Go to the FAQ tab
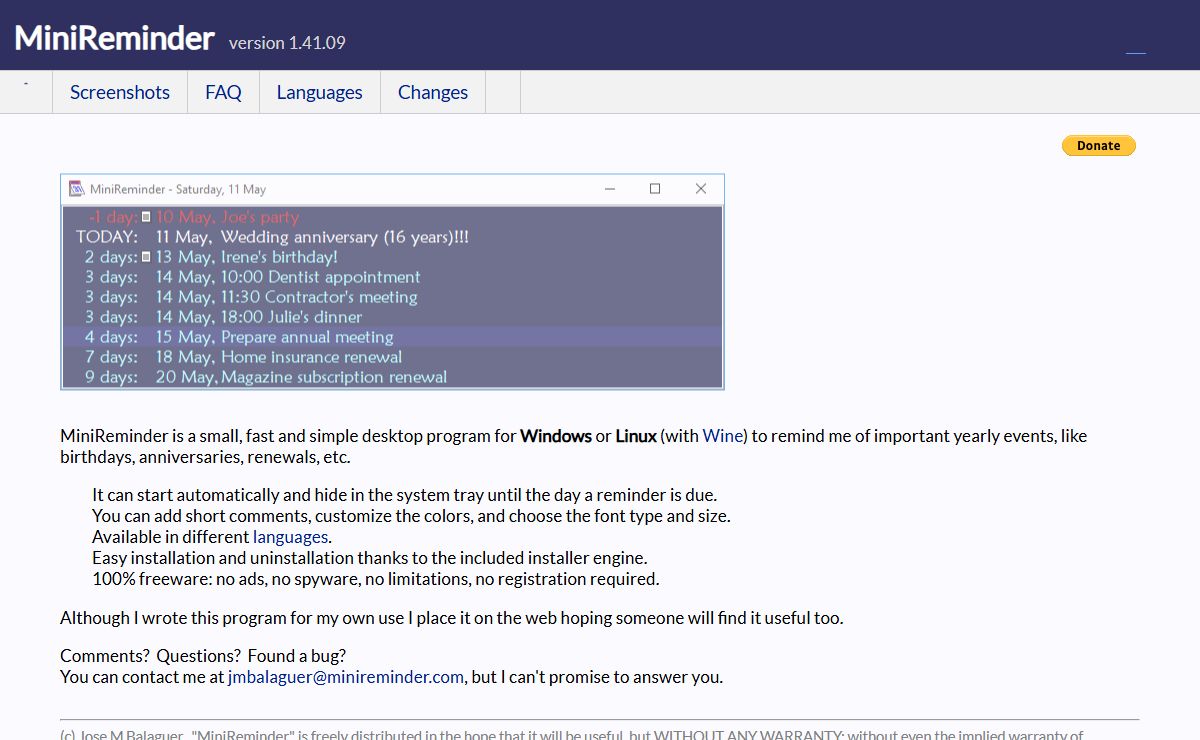The image size is (1200, 740). pyautogui.click(x=223, y=92)
